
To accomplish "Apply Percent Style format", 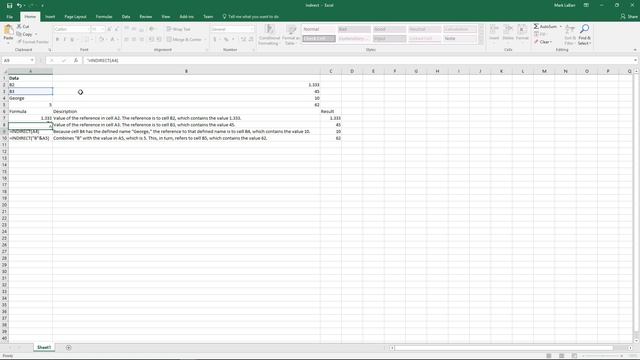I will tap(226, 40).
